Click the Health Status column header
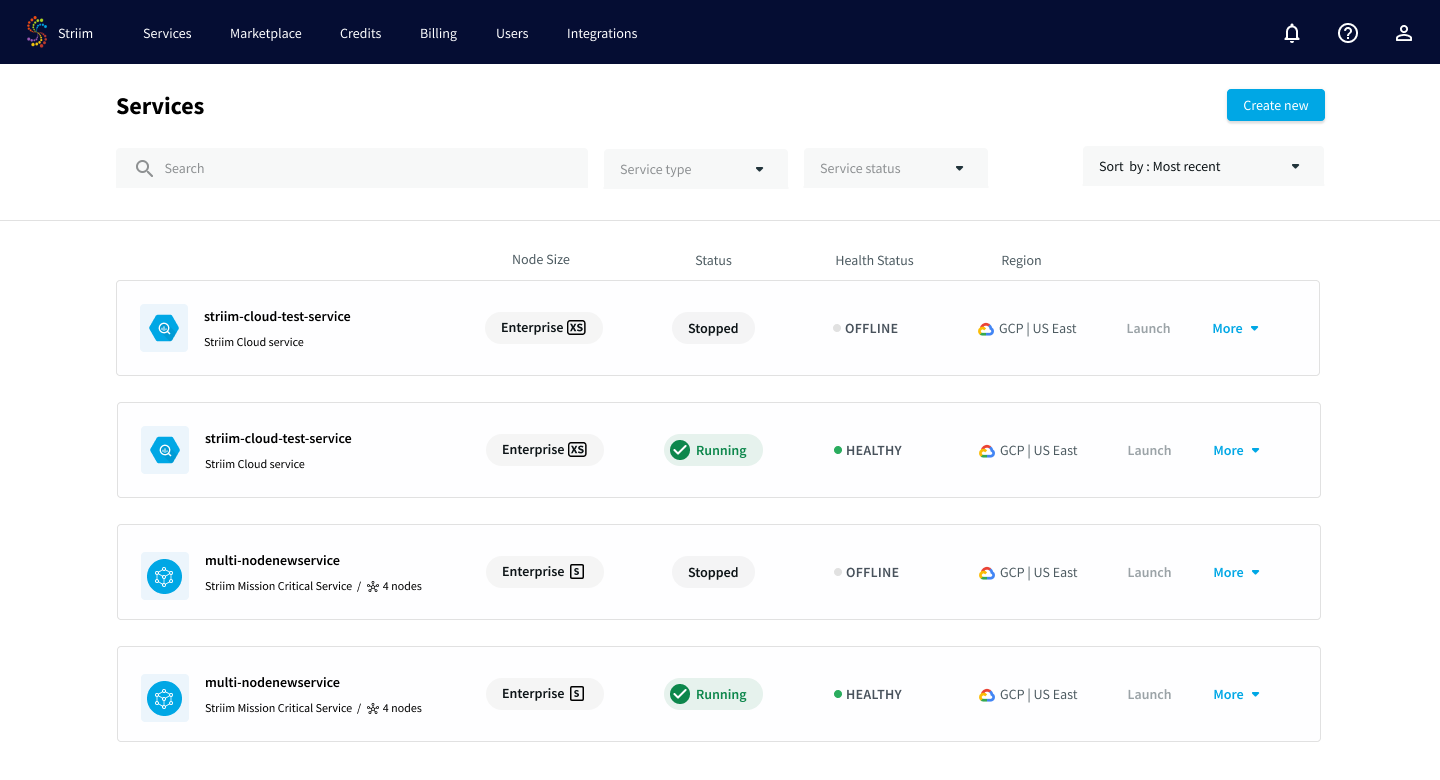Screen dimensions: 1440x780 tap(875, 260)
